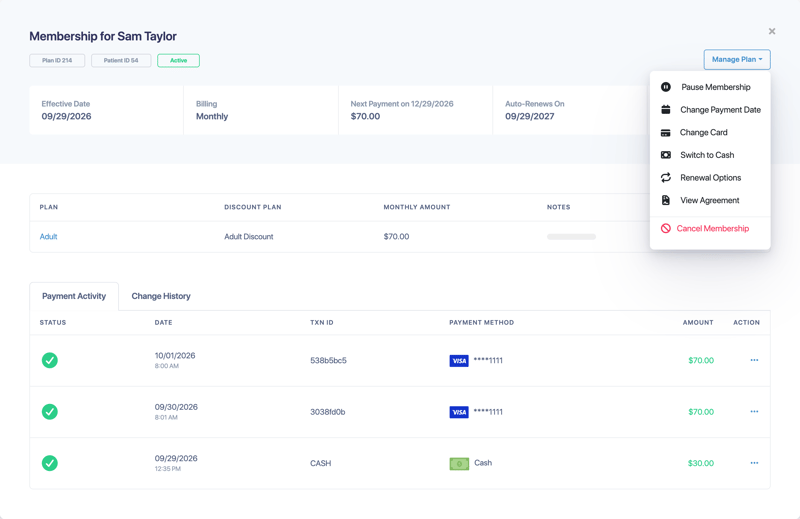800x519 pixels.
Task: Select Switch to Cash option
Action: [710, 155]
